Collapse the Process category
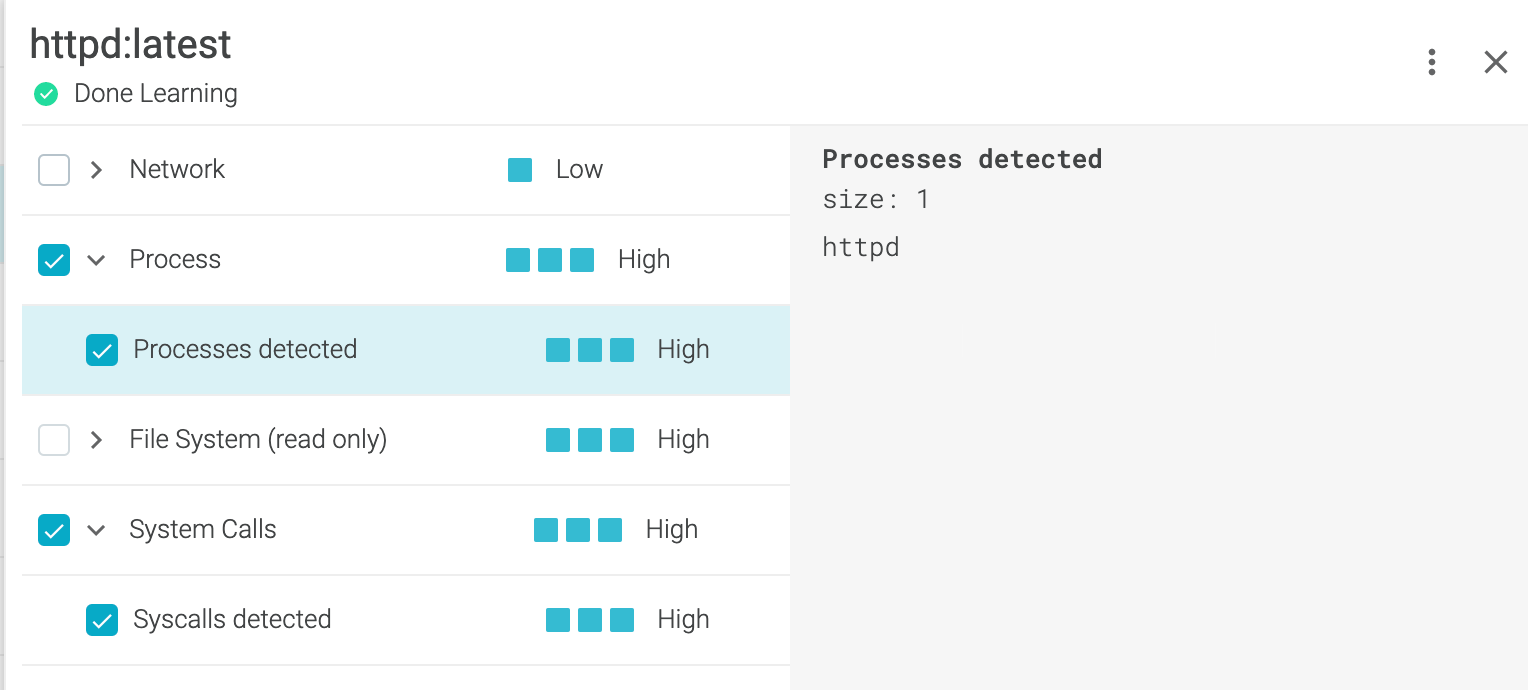 (x=96, y=260)
